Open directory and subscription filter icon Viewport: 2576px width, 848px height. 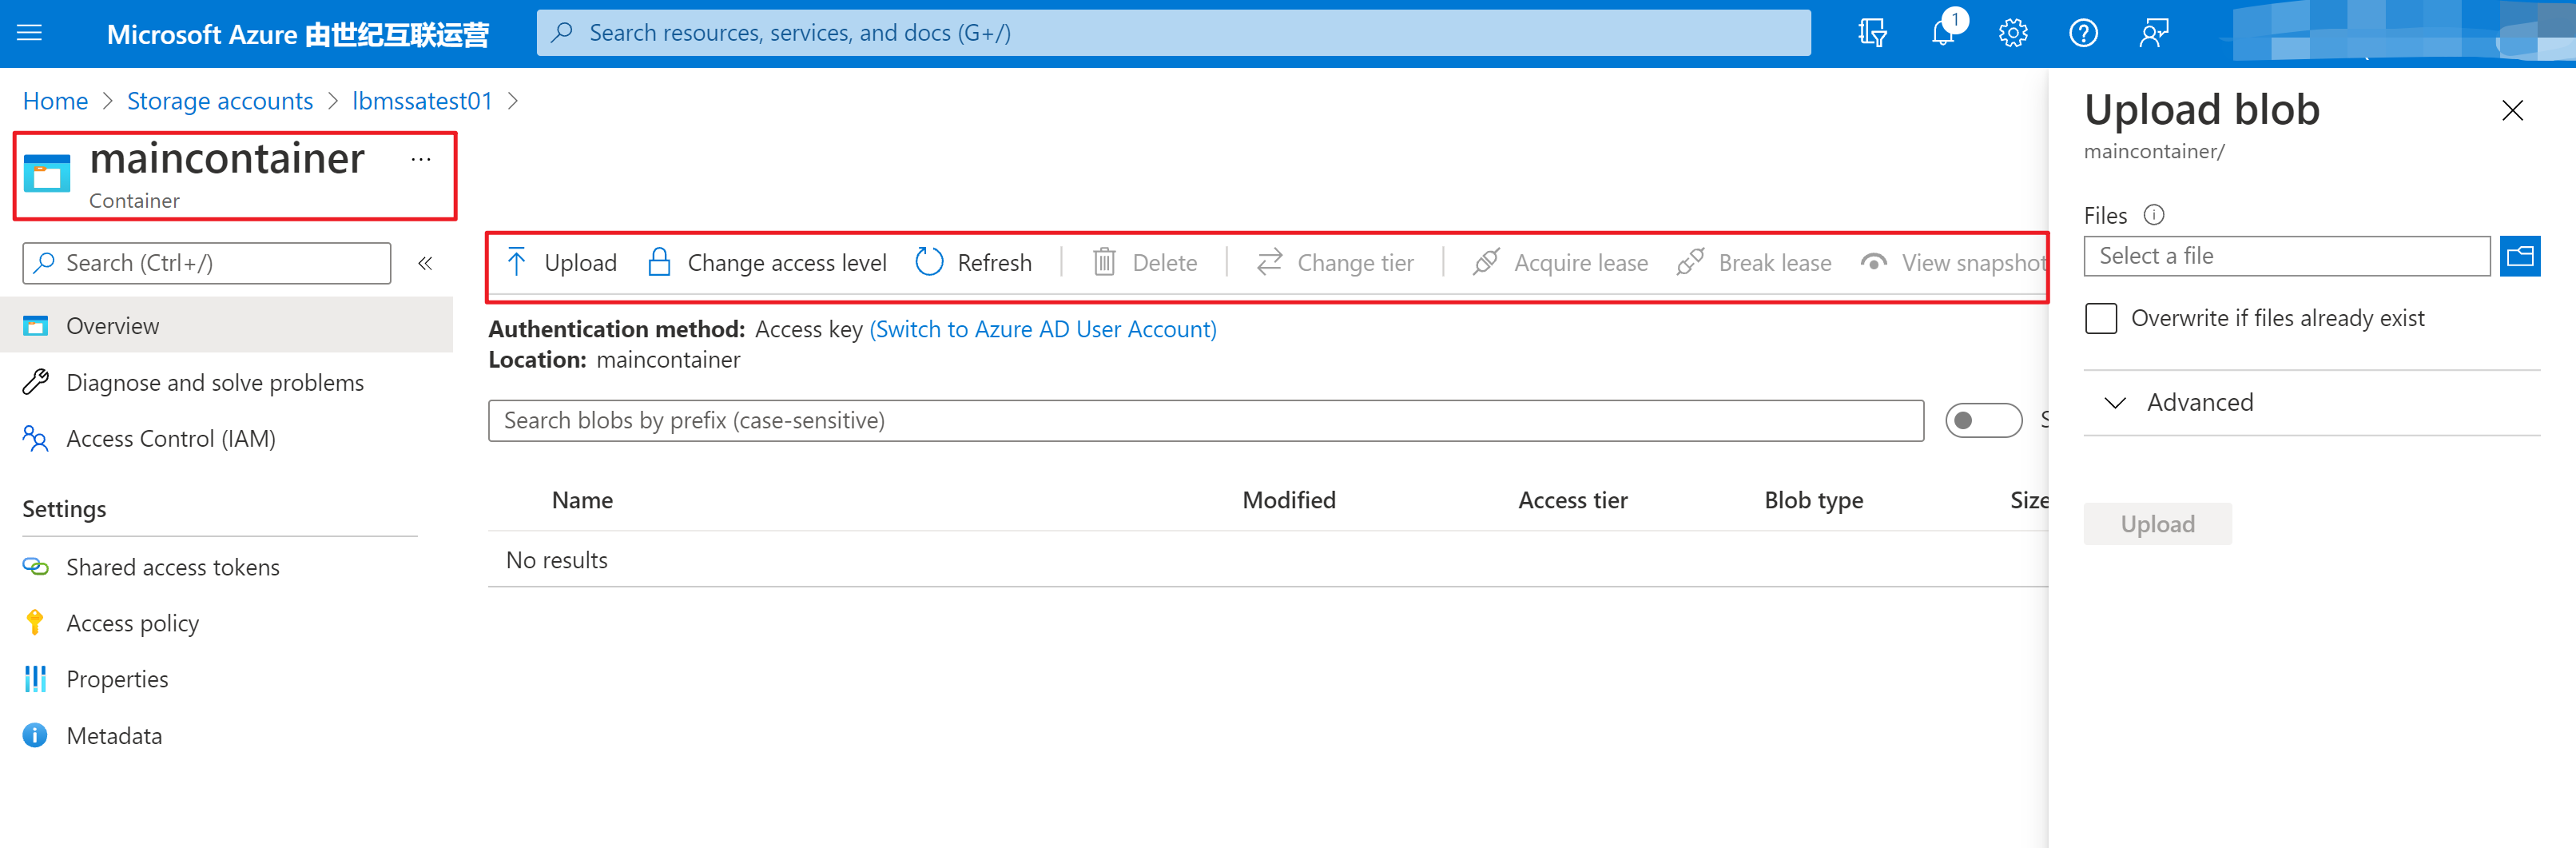[1872, 33]
